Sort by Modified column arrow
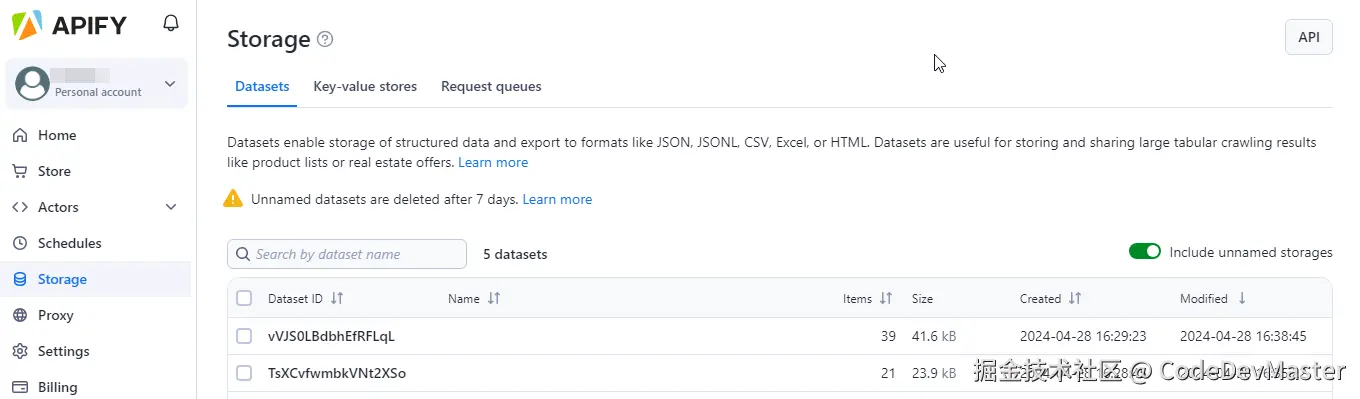This screenshot has width=1360, height=399. click(1242, 298)
